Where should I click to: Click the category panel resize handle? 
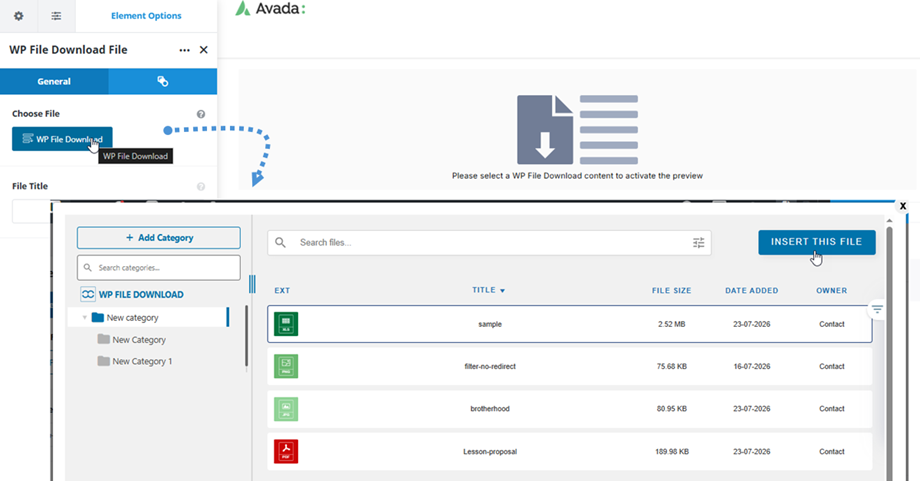tap(252, 284)
